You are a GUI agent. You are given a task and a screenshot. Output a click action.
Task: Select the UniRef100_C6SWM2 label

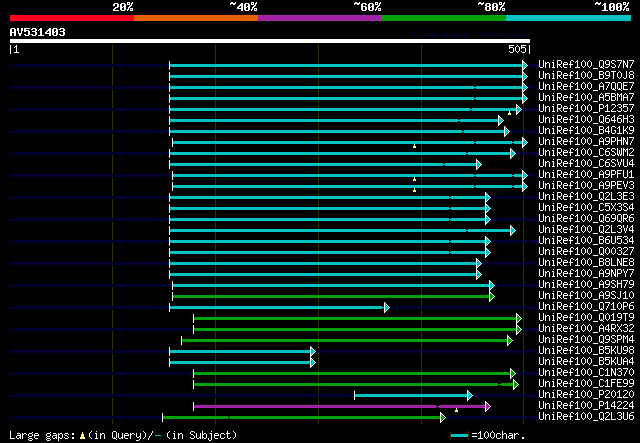pyautogui.click(x=586, y=153)
